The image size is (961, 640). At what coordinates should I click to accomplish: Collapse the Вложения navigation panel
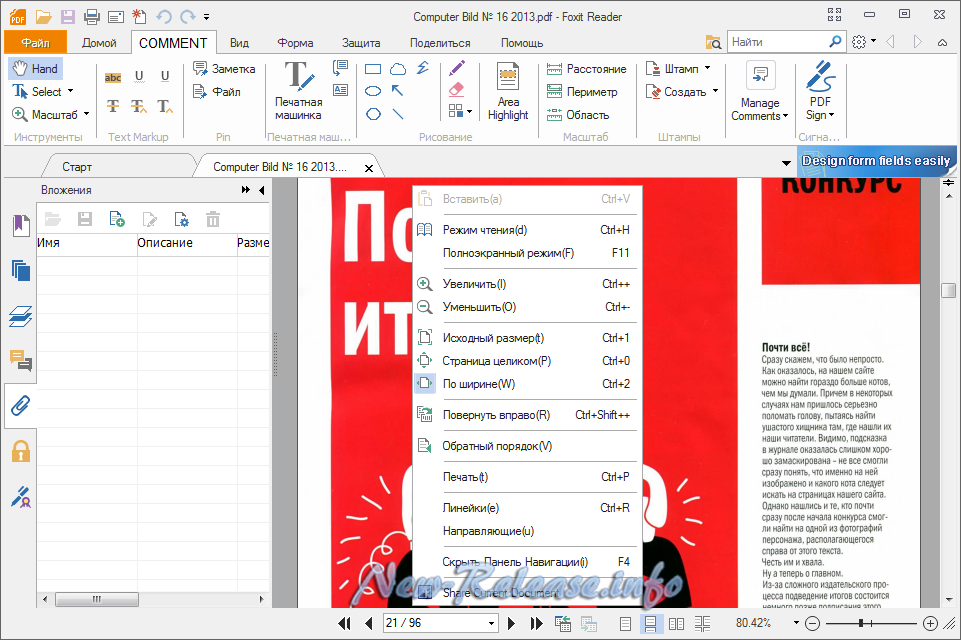tap(262, 190)
